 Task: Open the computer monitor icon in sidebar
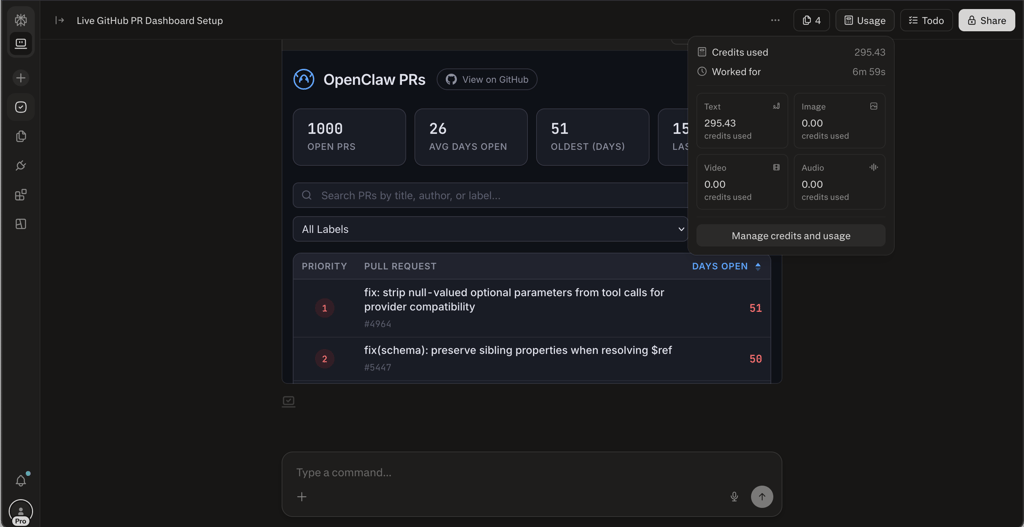coord(20,44)
